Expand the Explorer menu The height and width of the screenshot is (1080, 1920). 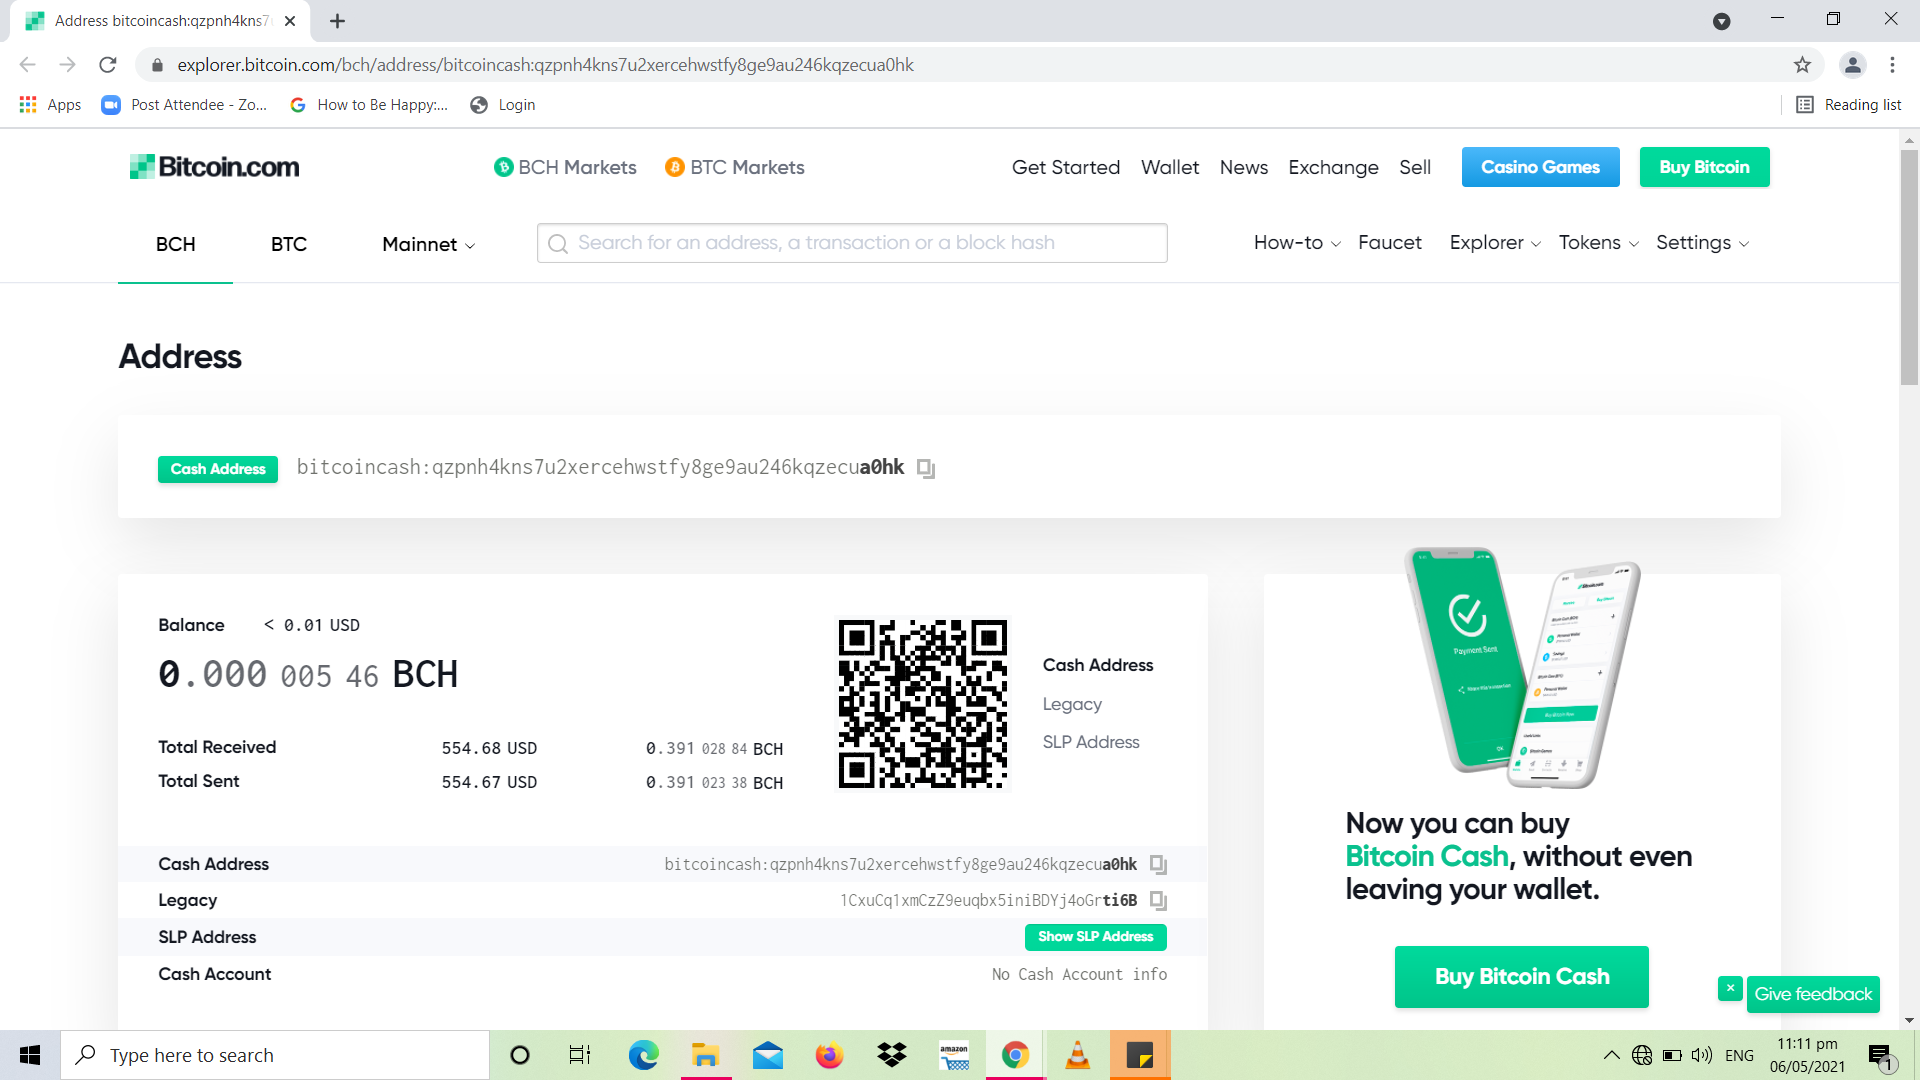point(1495,243)
